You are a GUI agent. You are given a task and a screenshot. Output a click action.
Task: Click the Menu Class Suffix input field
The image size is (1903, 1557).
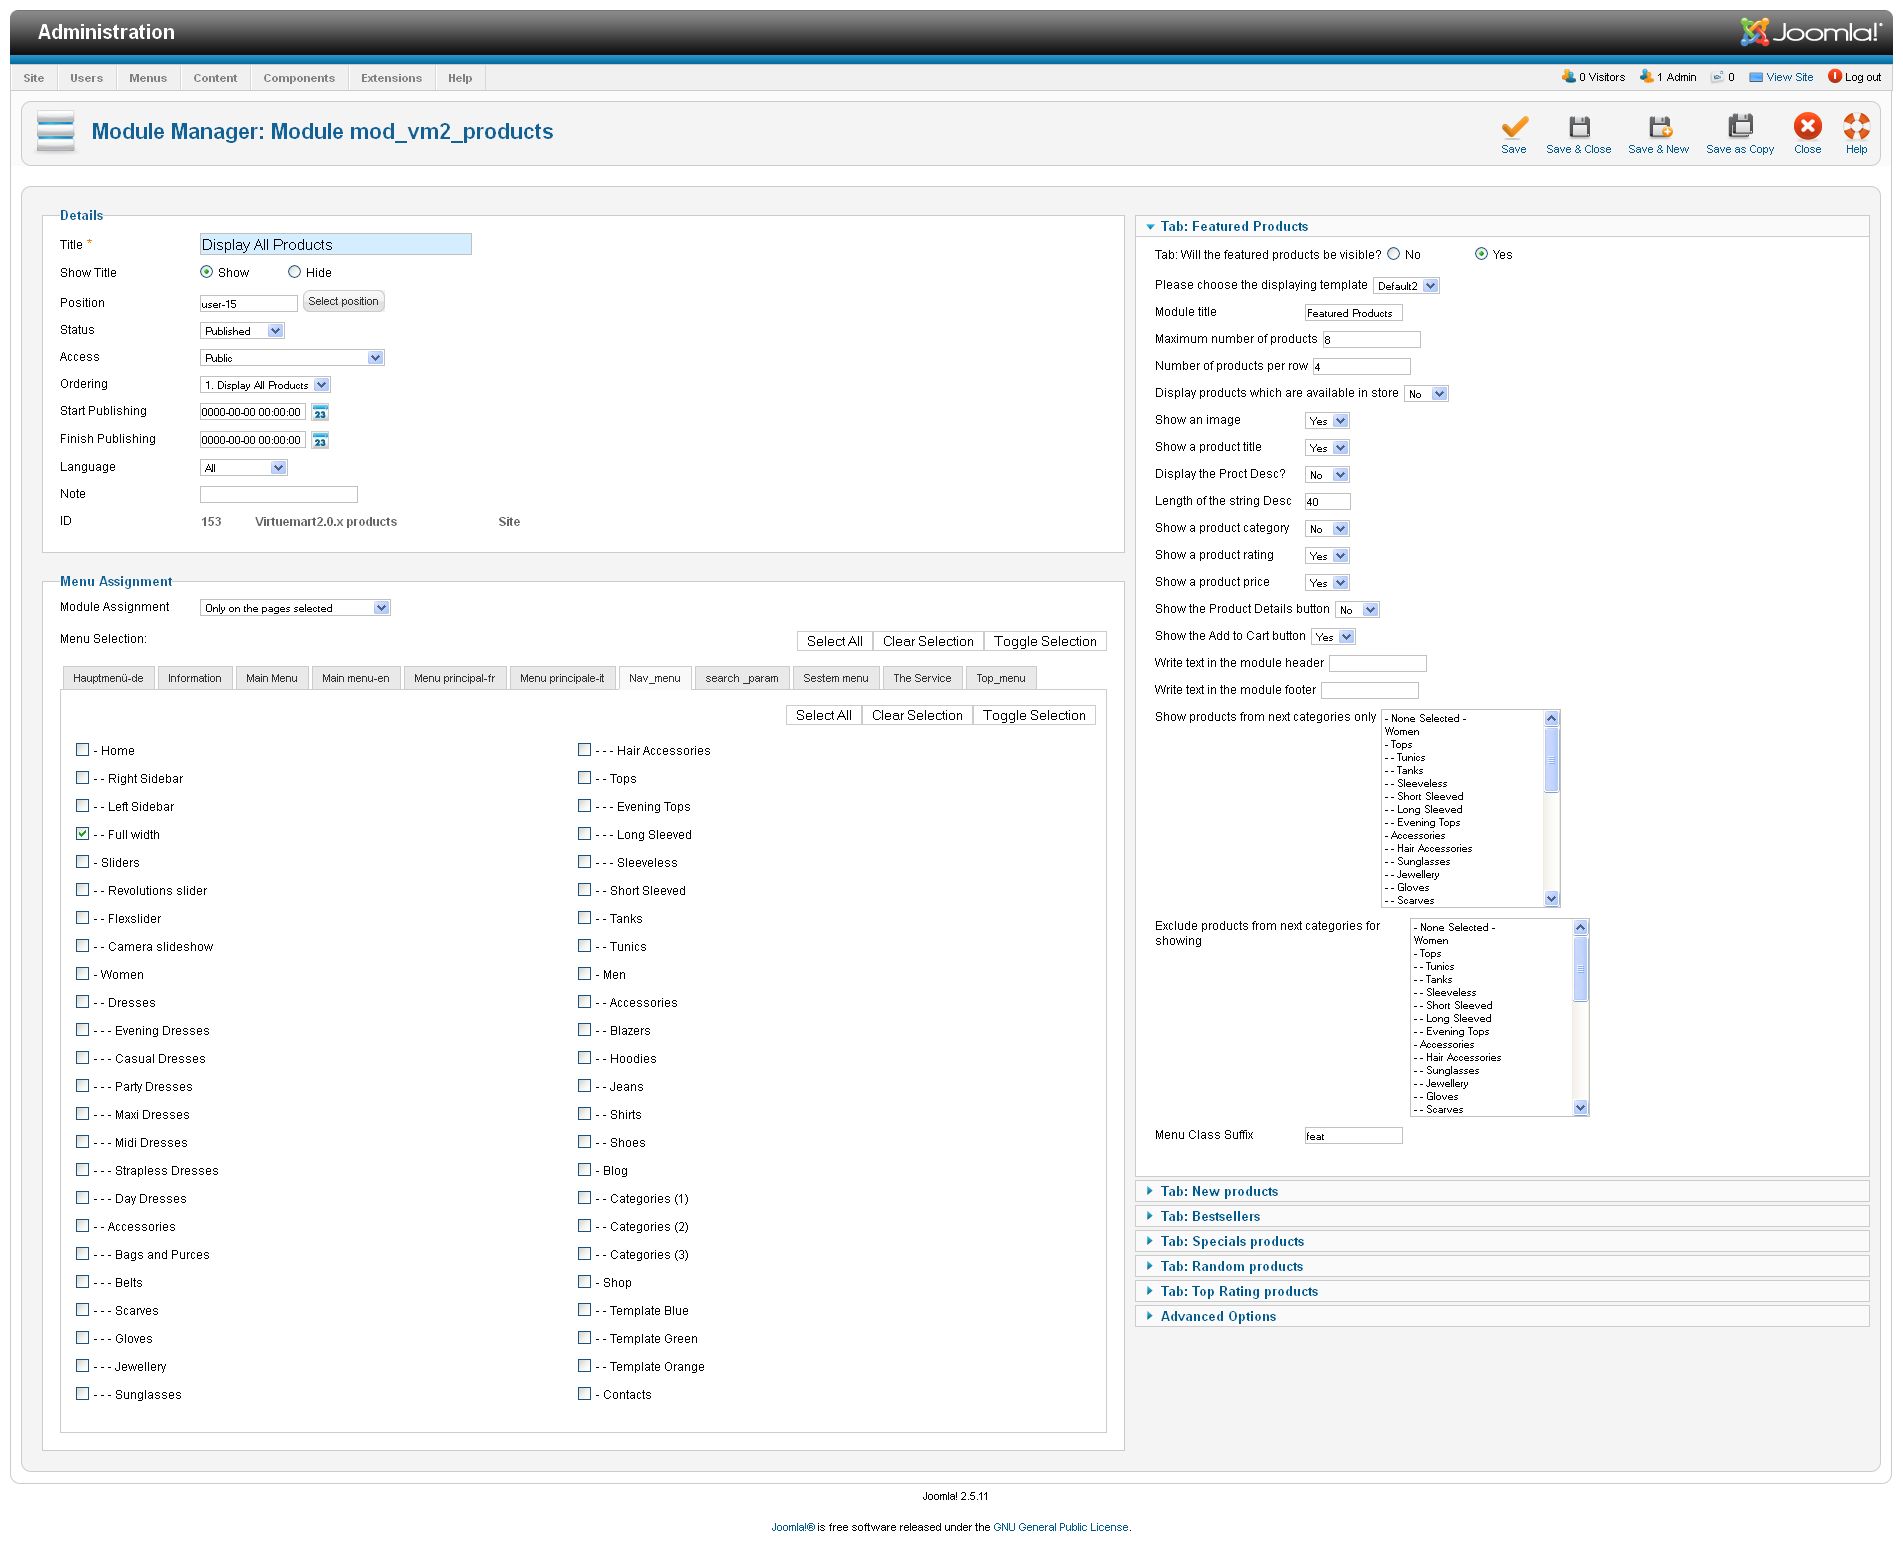click(1353, 1136)
